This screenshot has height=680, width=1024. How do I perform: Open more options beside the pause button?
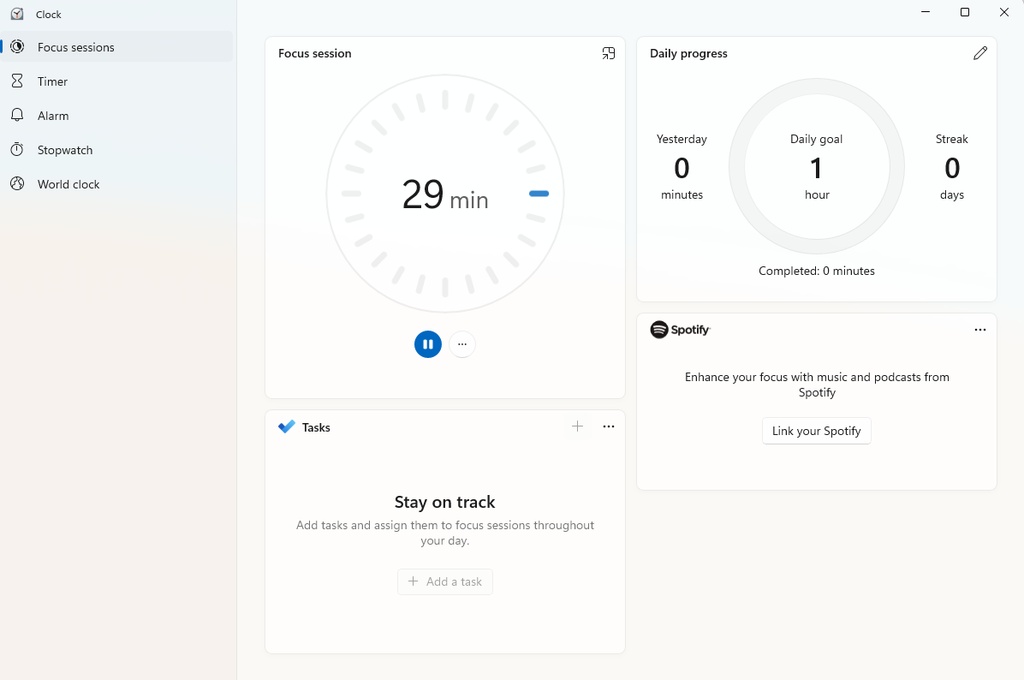[462, 344]
